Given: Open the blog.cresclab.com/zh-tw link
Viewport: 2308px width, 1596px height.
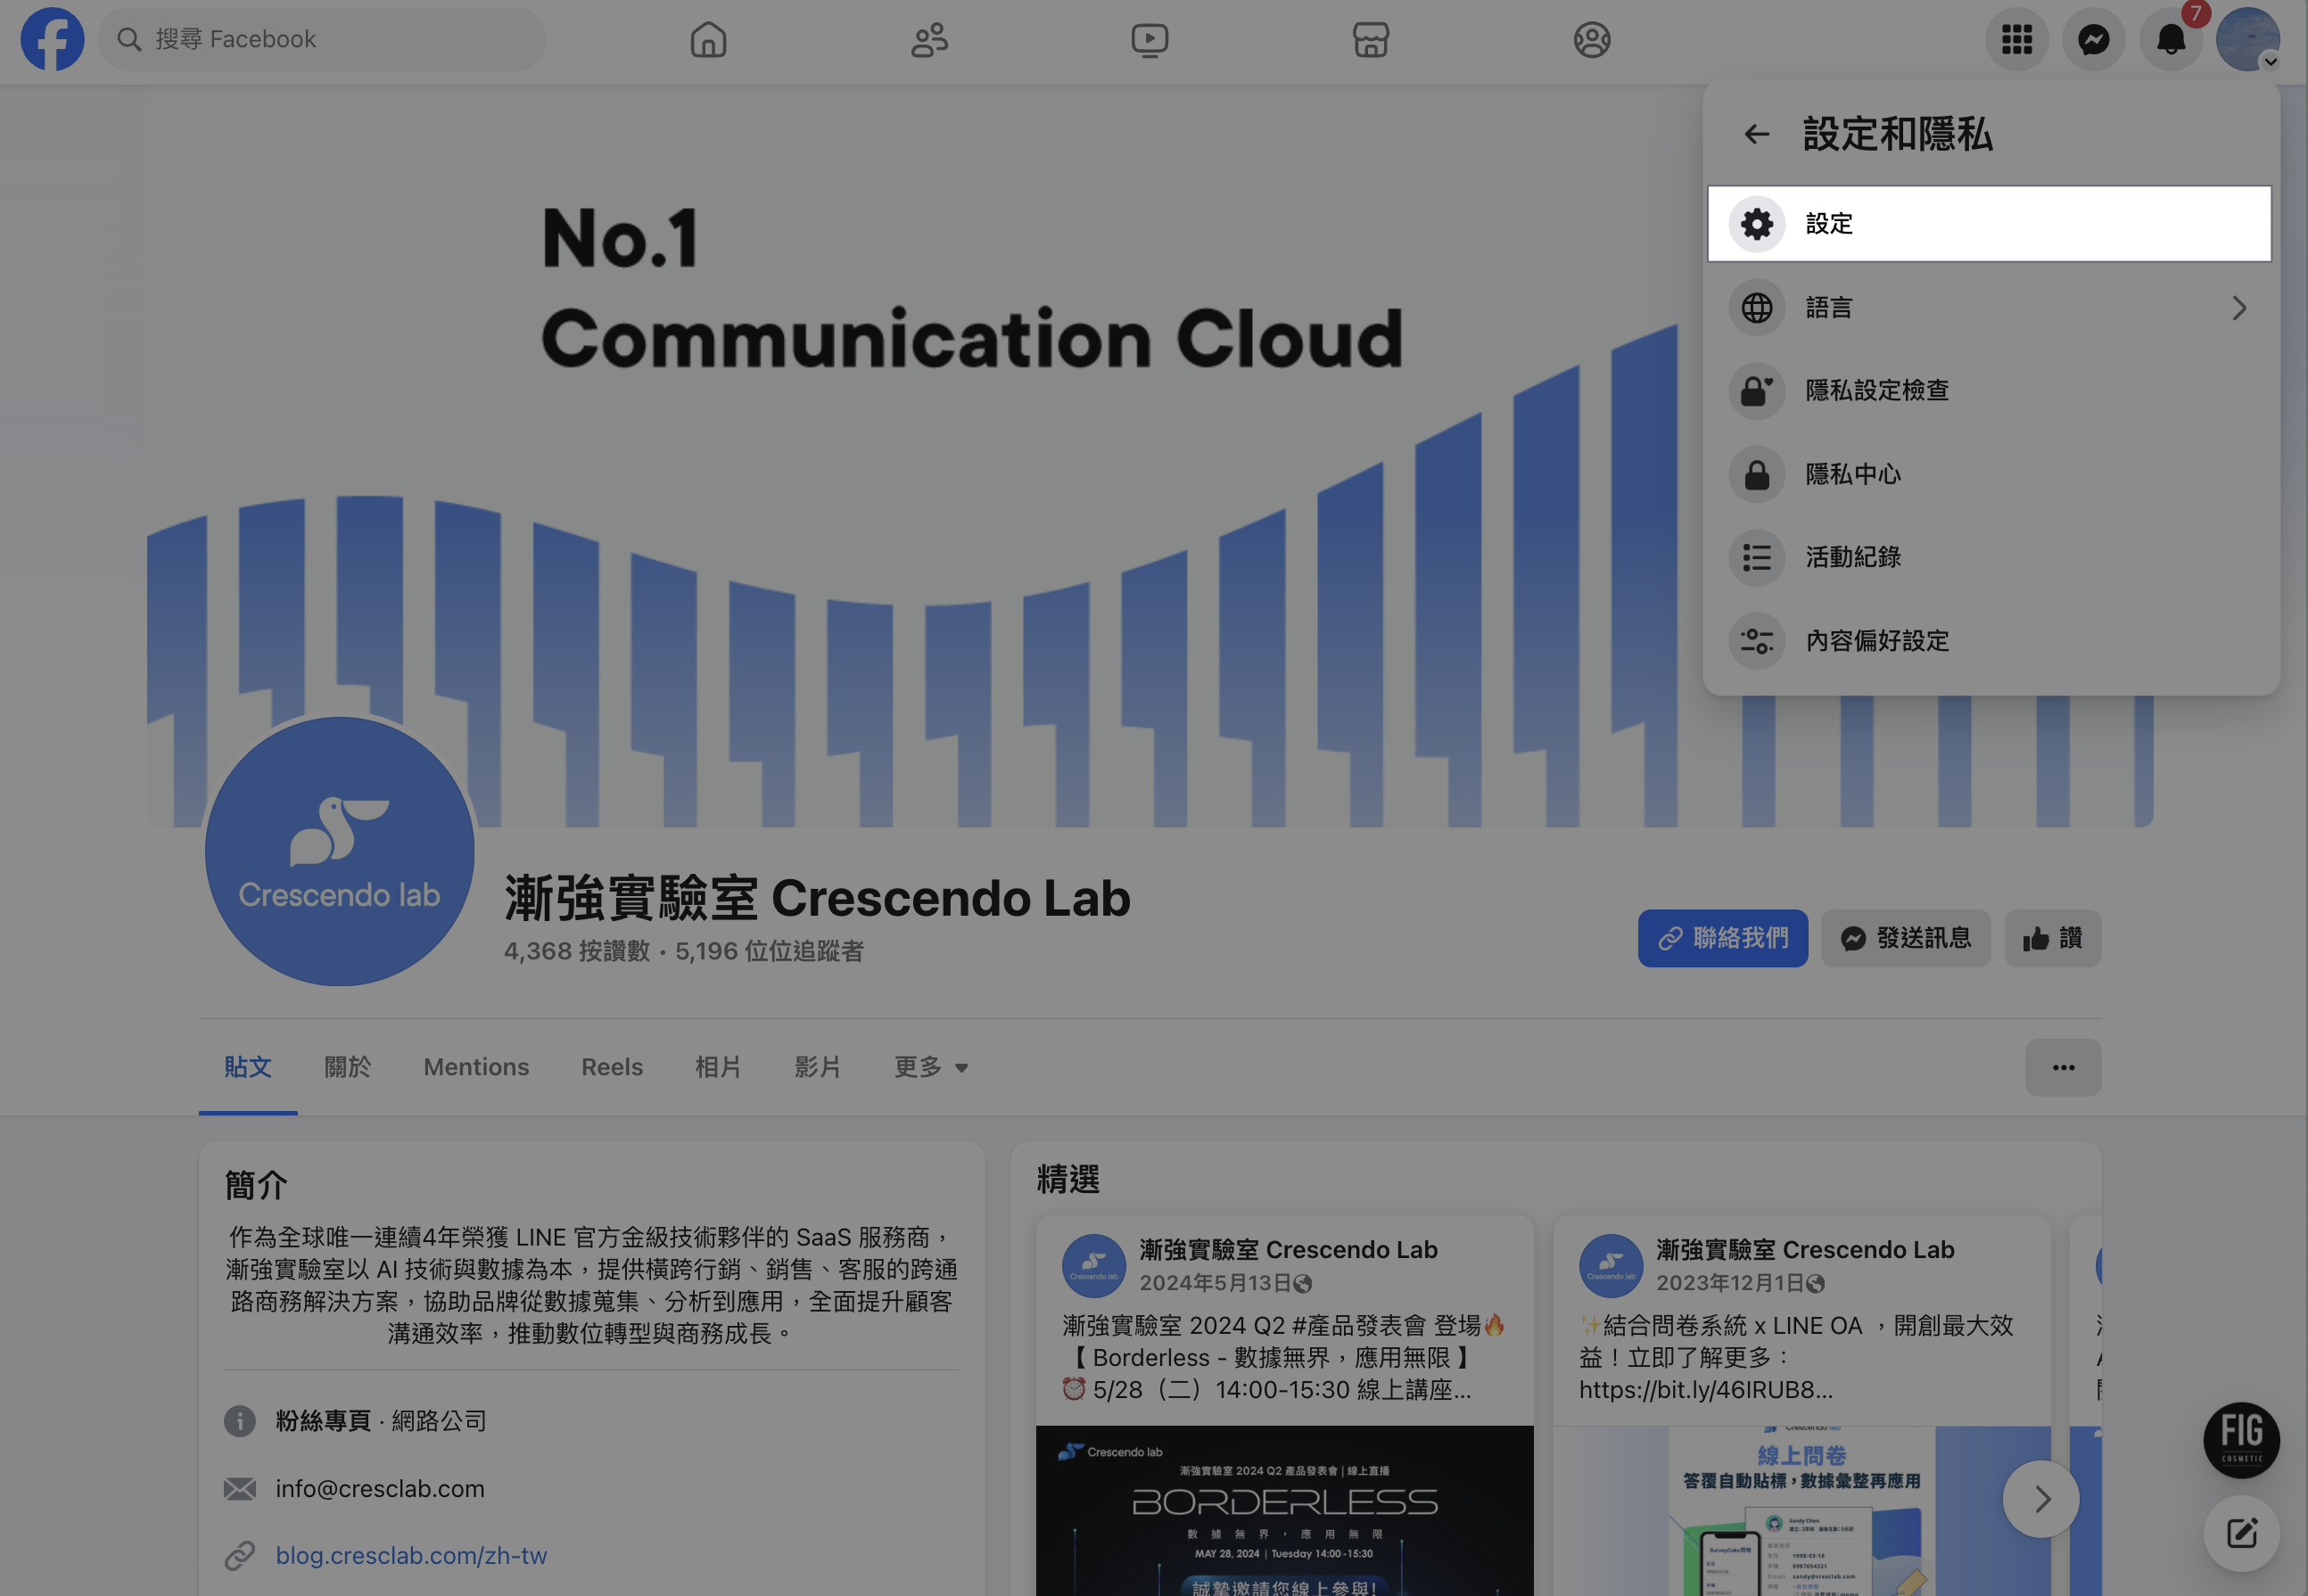Looking at the screenshot, I should tap(411, 1556).
